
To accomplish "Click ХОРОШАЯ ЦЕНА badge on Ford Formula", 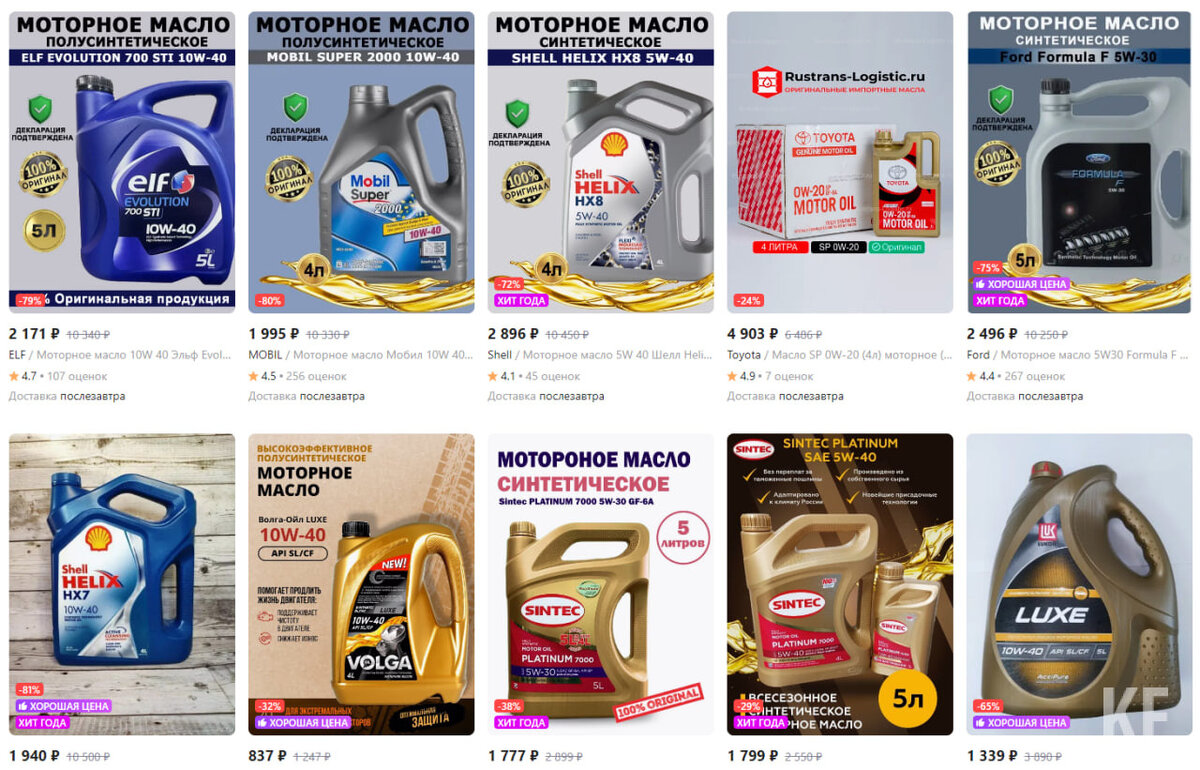I will pos(1021,284).
